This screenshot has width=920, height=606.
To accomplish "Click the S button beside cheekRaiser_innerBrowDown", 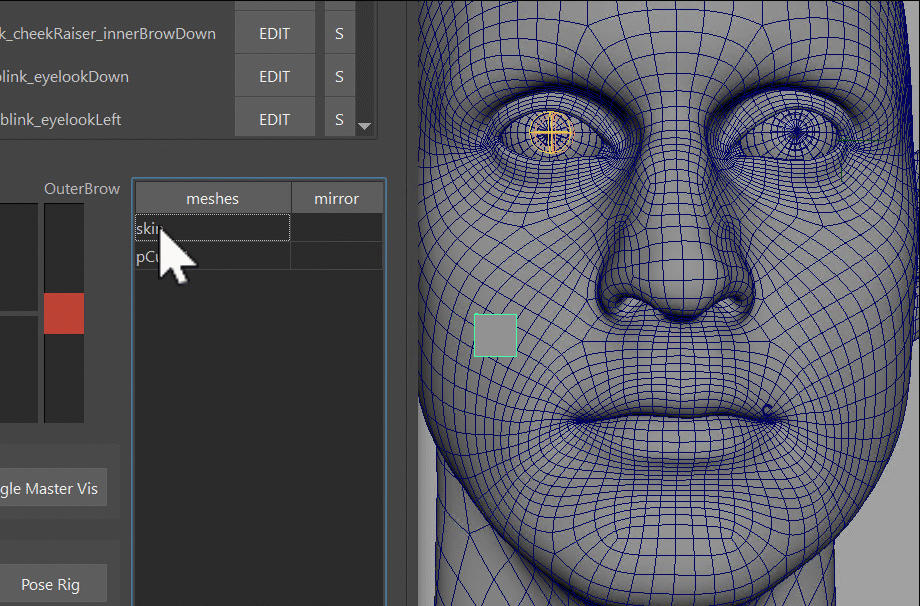I will point(339,33).
